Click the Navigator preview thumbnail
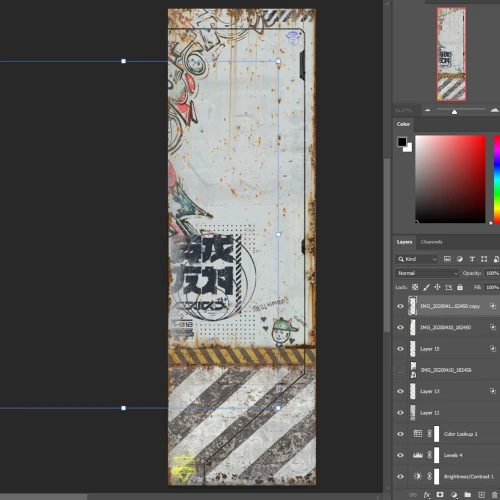This screenshot has height=500, width=500. 451,54
